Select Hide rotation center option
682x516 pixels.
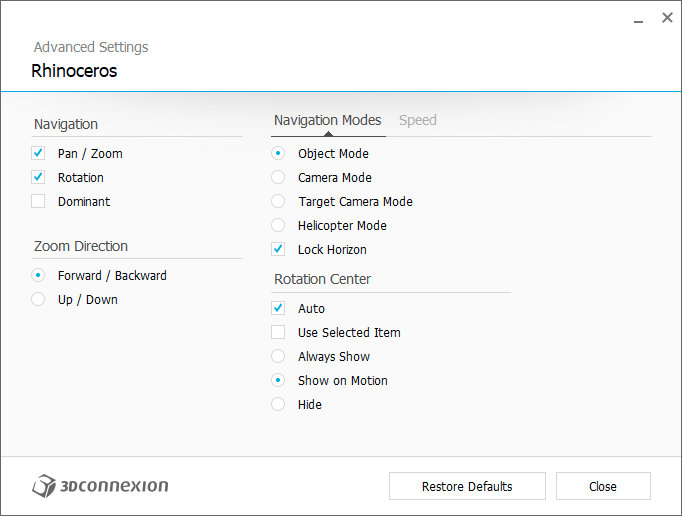pos(278,404)
